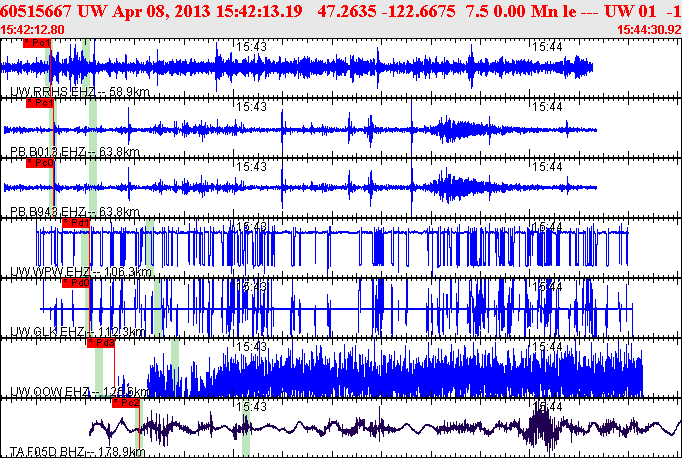
Task: Click the 15:43 time label on RRHS trace
Action: (x=251, y=47)
